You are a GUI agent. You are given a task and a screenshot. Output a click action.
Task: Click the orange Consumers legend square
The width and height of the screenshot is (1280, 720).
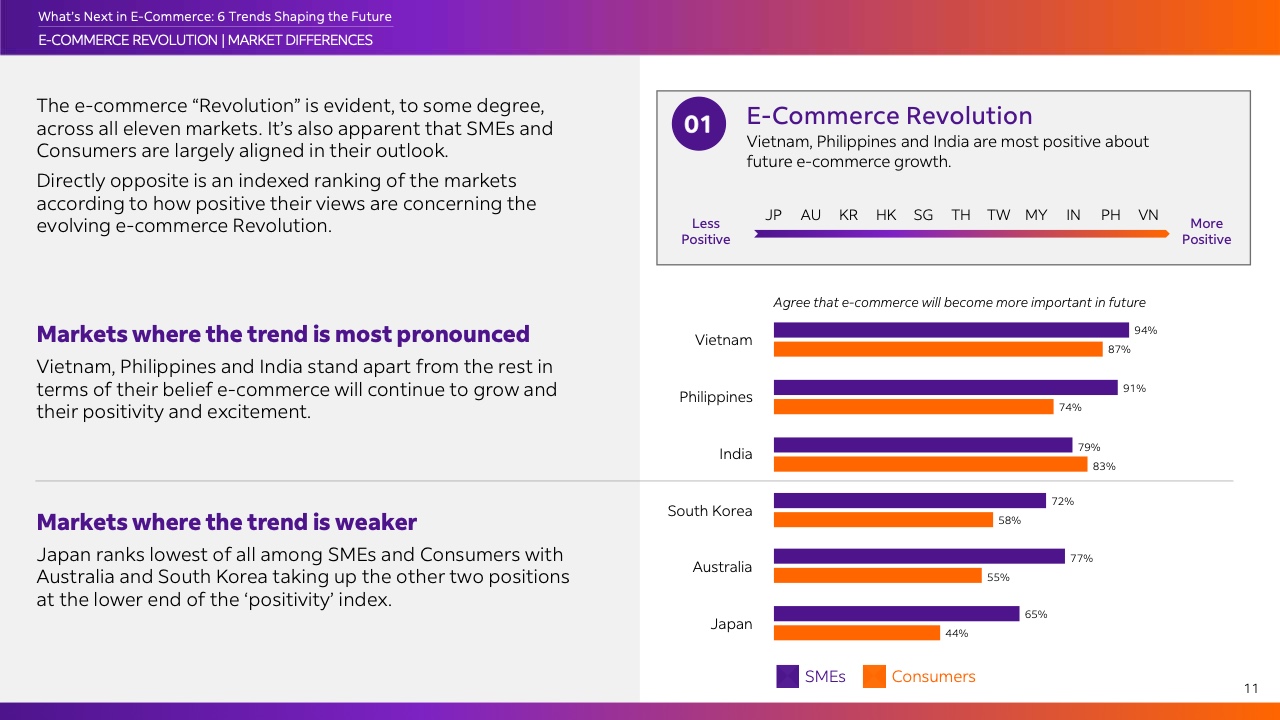(x=874, y=676)
